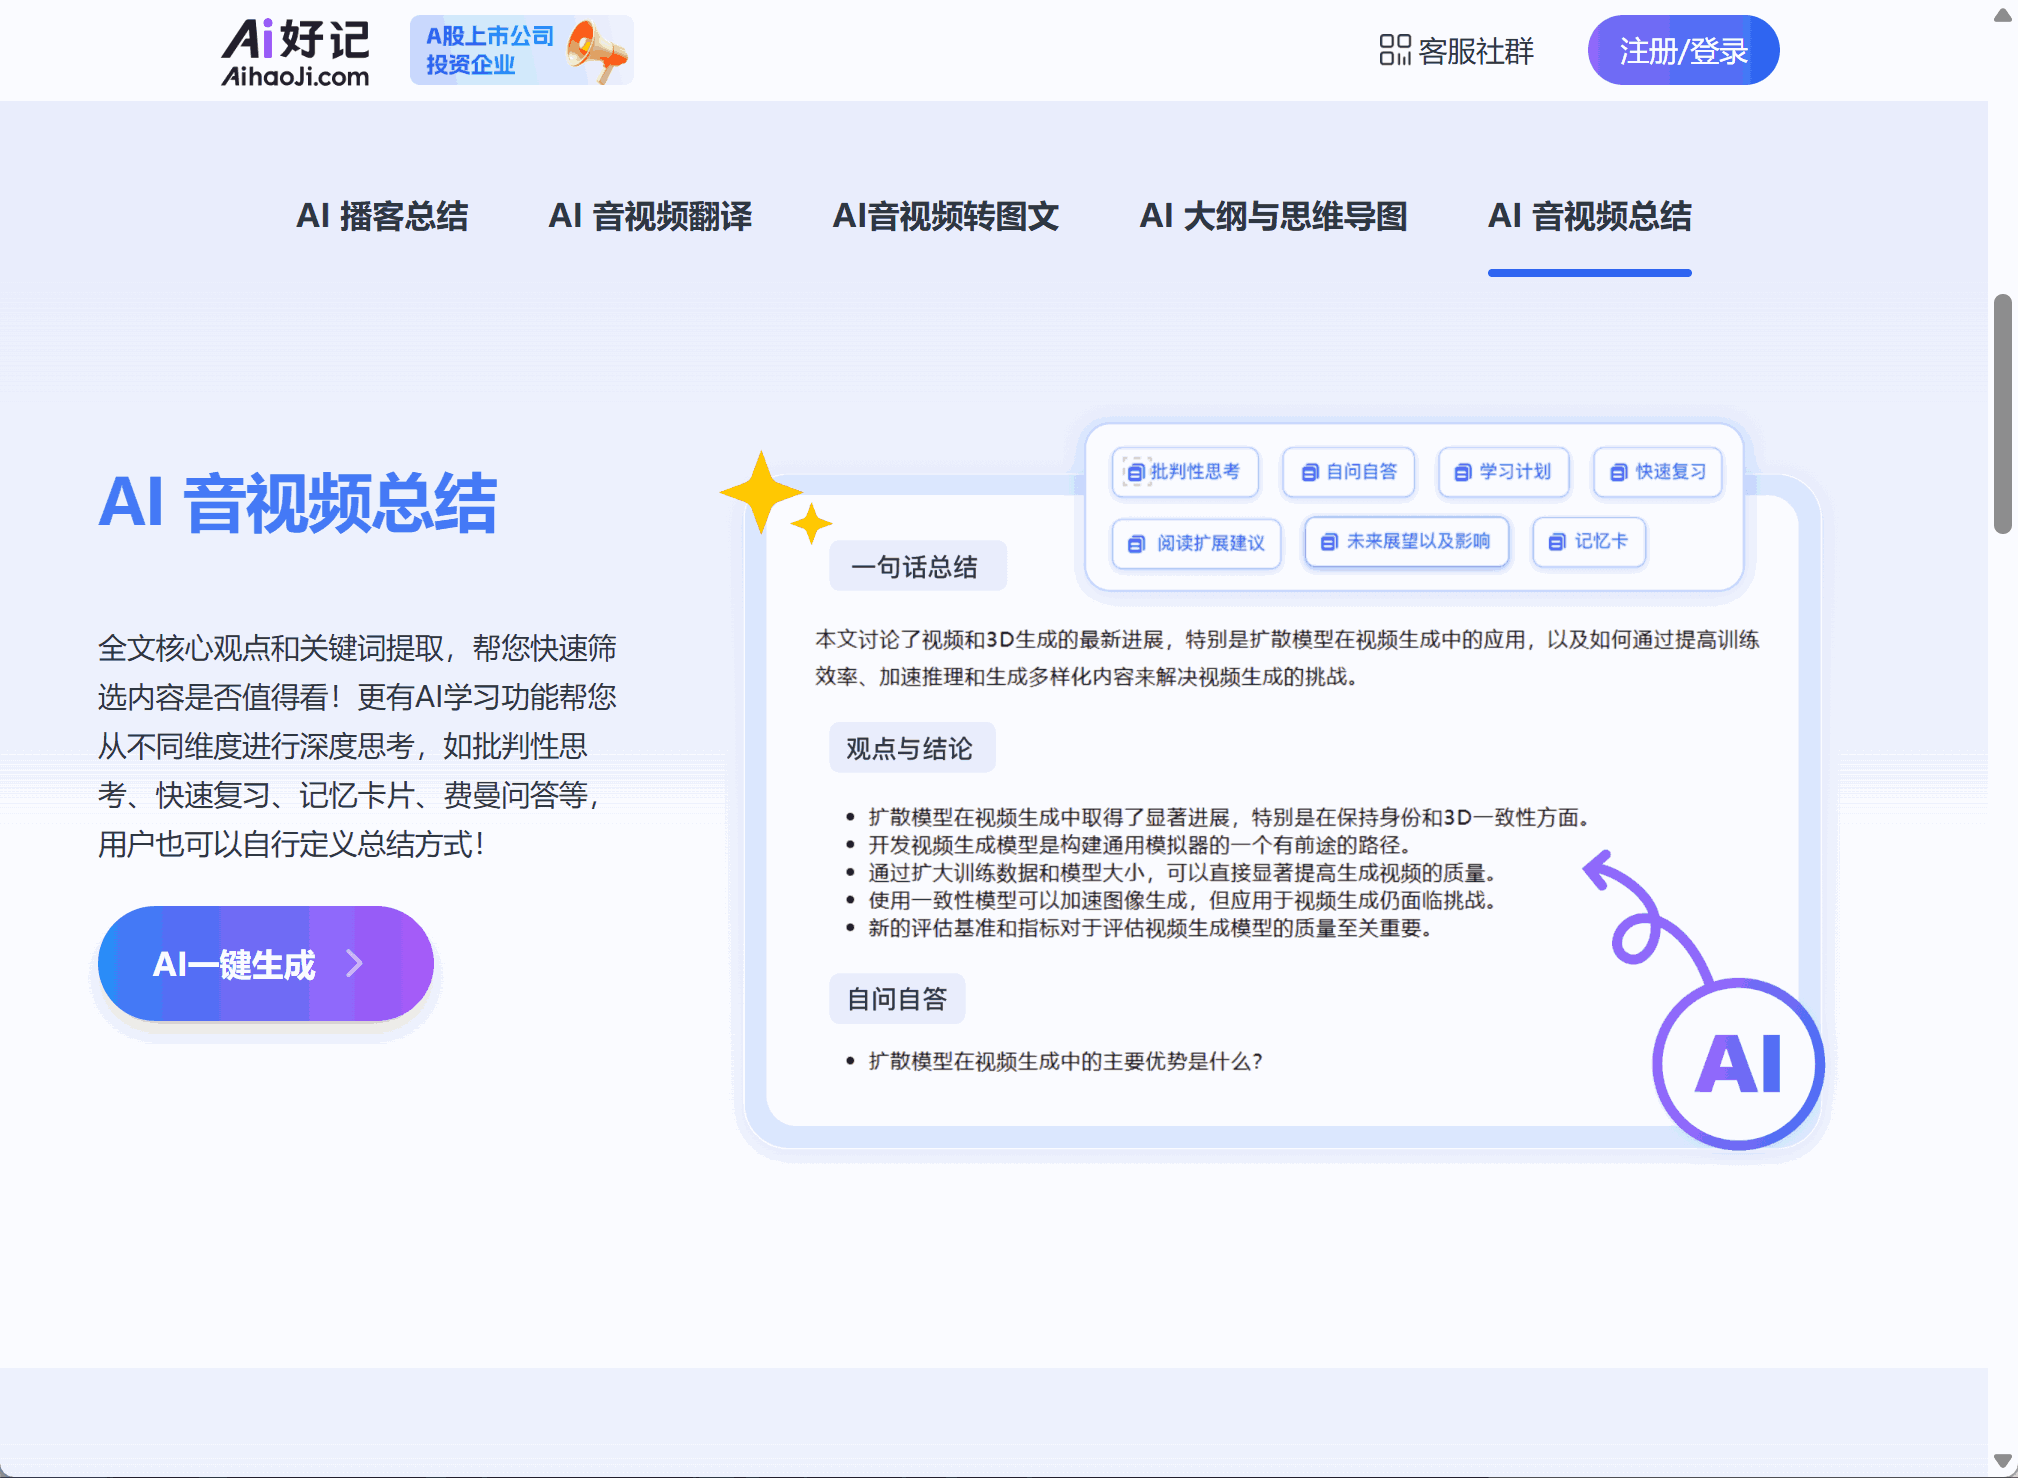The image size is (2018, 1478).
Task: Select the 未来展望以及影响 chip icon
Action: pyautogui.click(x=1327, y=542)
